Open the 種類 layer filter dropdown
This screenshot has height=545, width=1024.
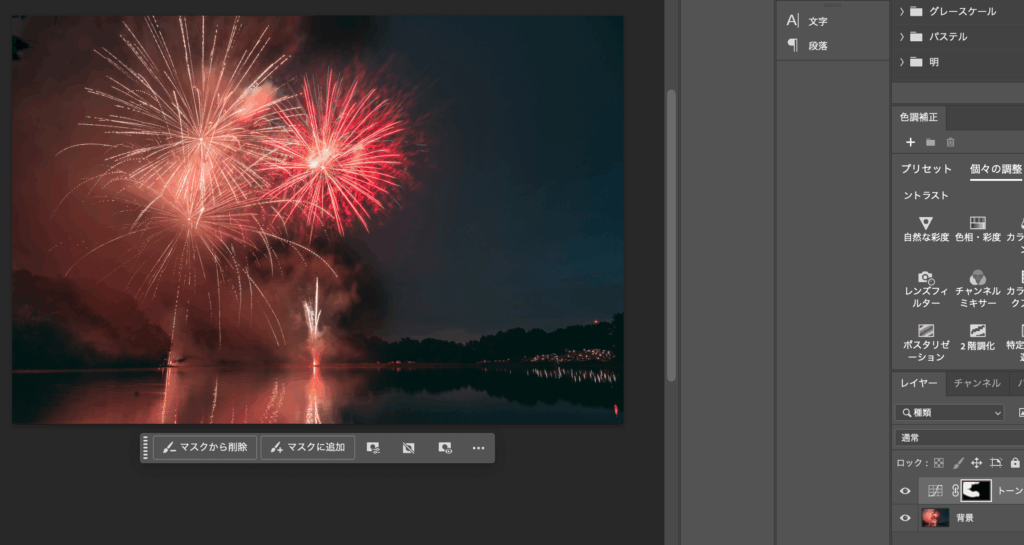(x=949, y=413)
